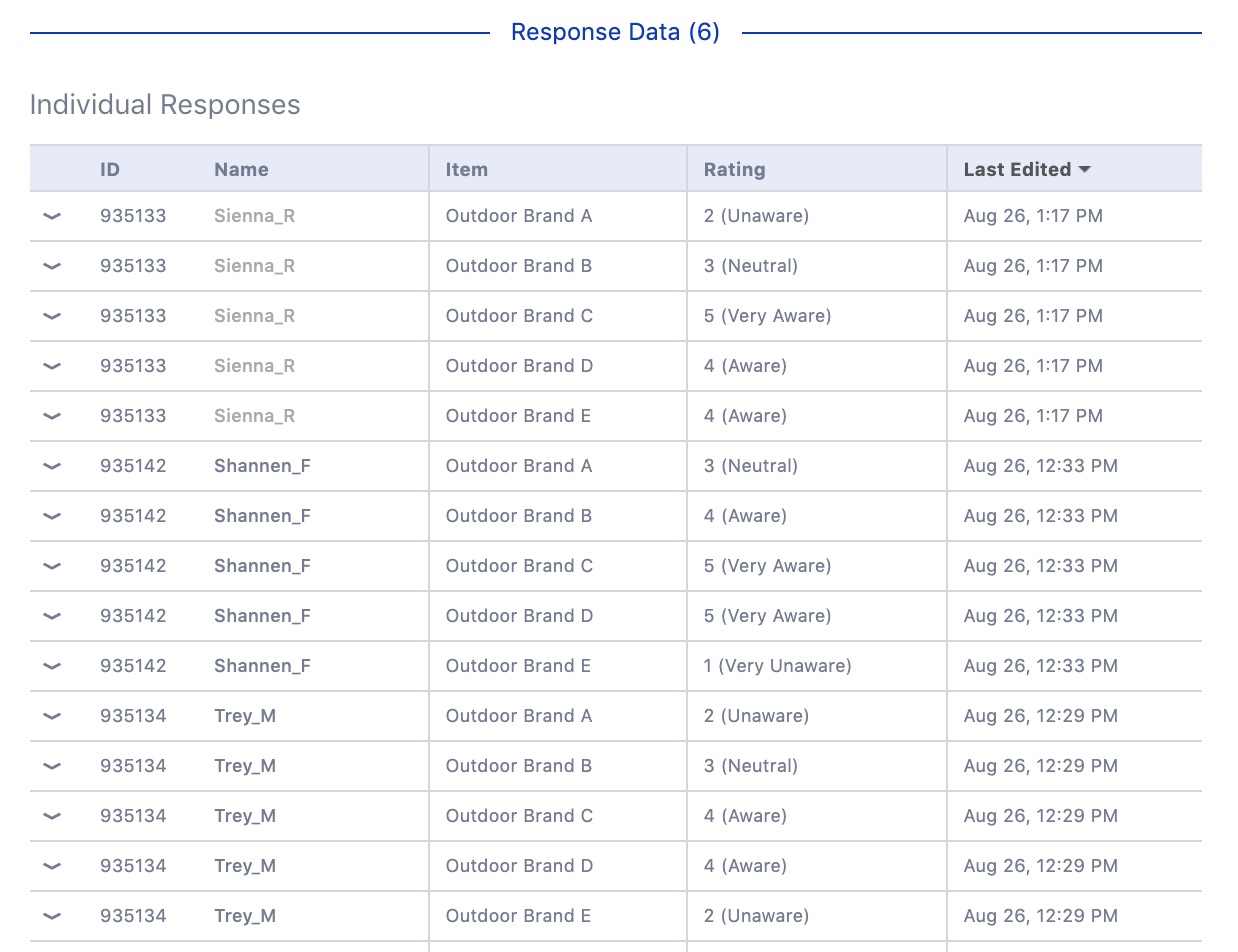Select Trey_M name in Outdoor Brand D row
Image resolution: width=1238 pixels, height=952 pixels.
pos(245,866)
